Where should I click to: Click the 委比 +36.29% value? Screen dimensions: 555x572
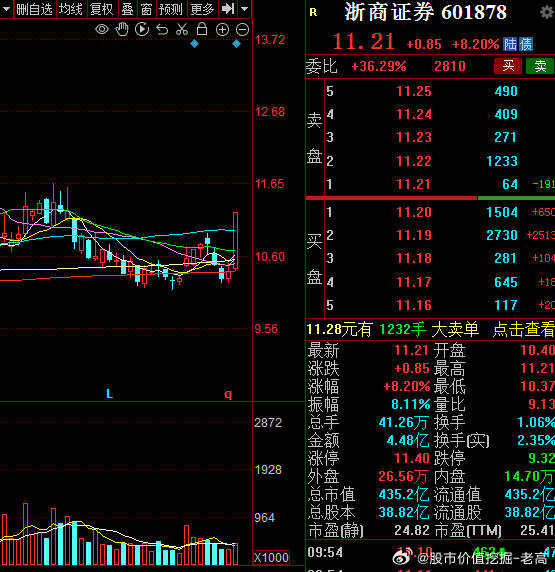[x=378, y=66]
